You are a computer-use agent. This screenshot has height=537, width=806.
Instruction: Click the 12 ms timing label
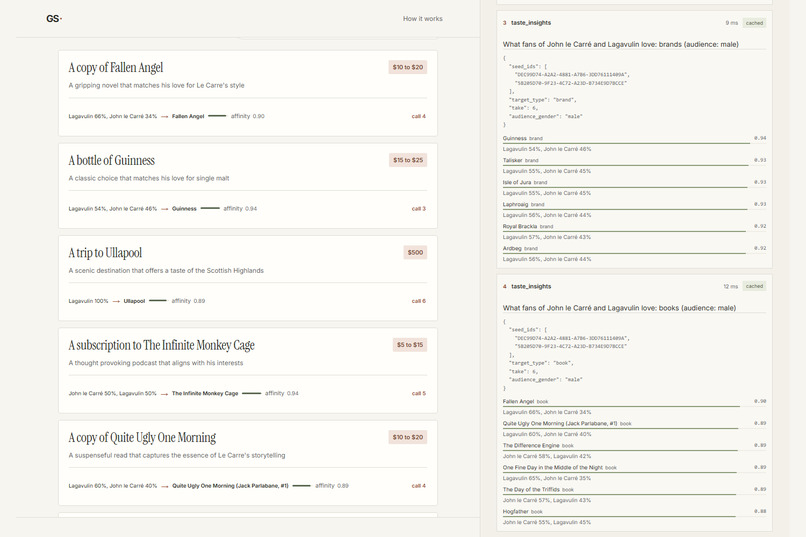click(730, 286)
